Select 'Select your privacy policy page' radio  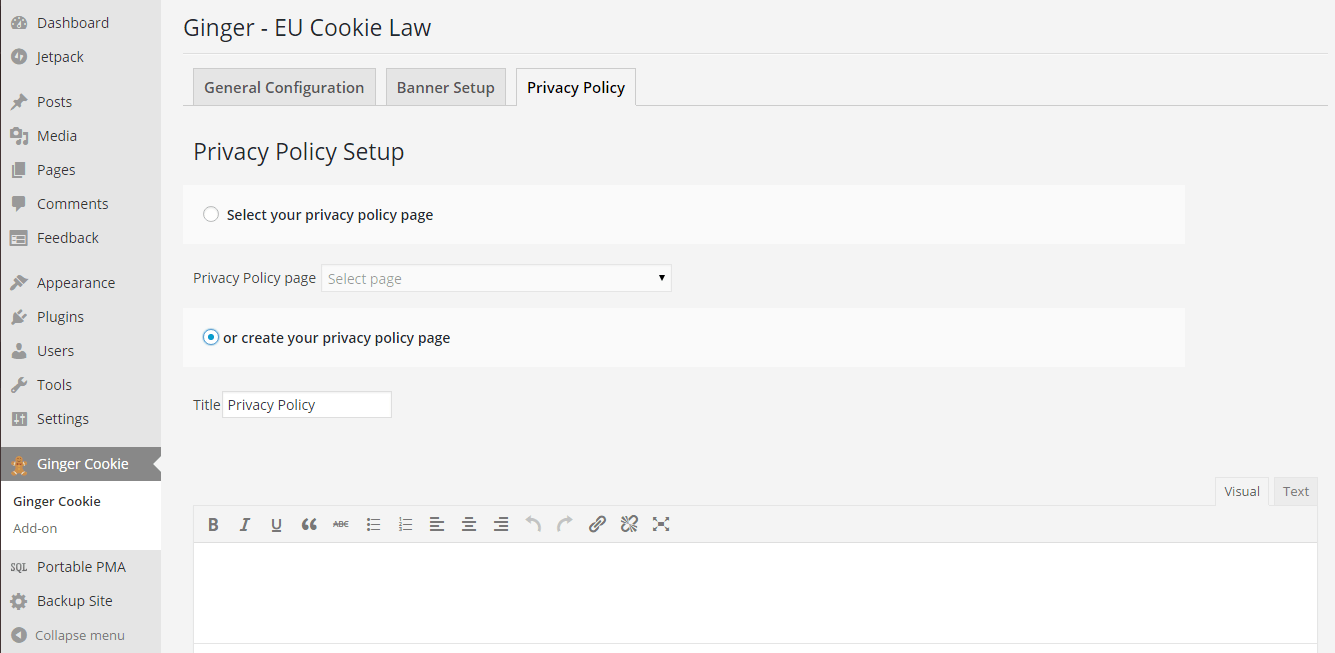point(211,214)
